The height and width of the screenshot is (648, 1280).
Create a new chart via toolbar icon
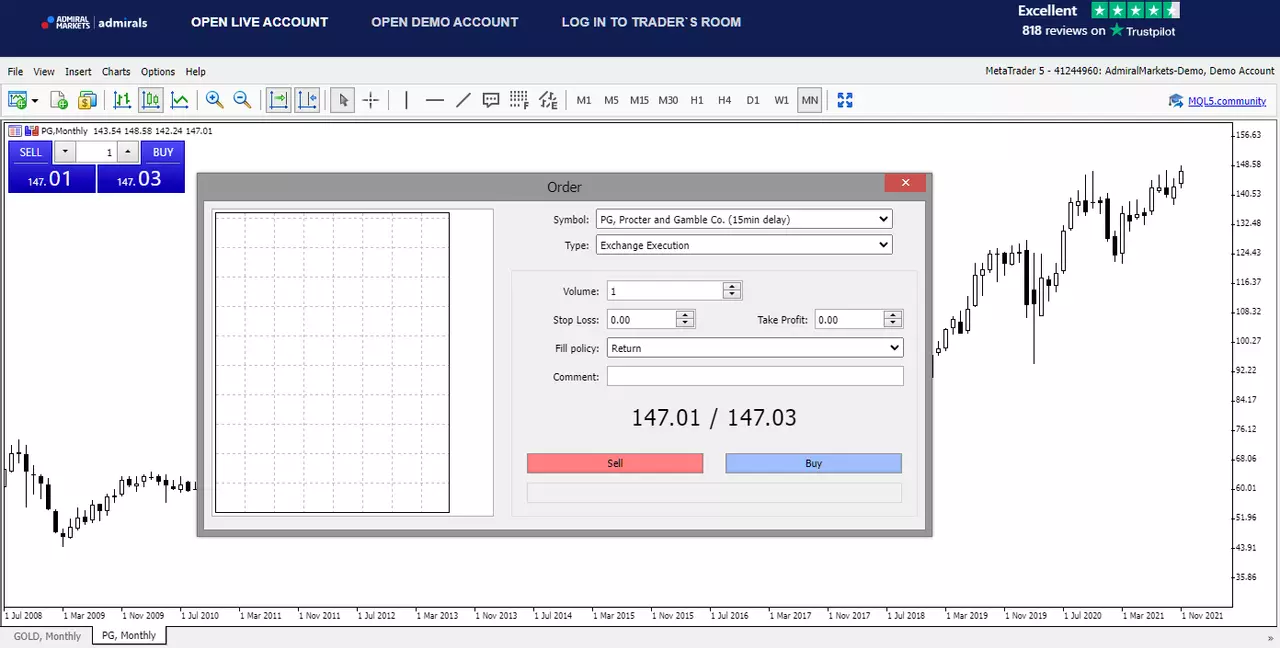coord(17,100)
